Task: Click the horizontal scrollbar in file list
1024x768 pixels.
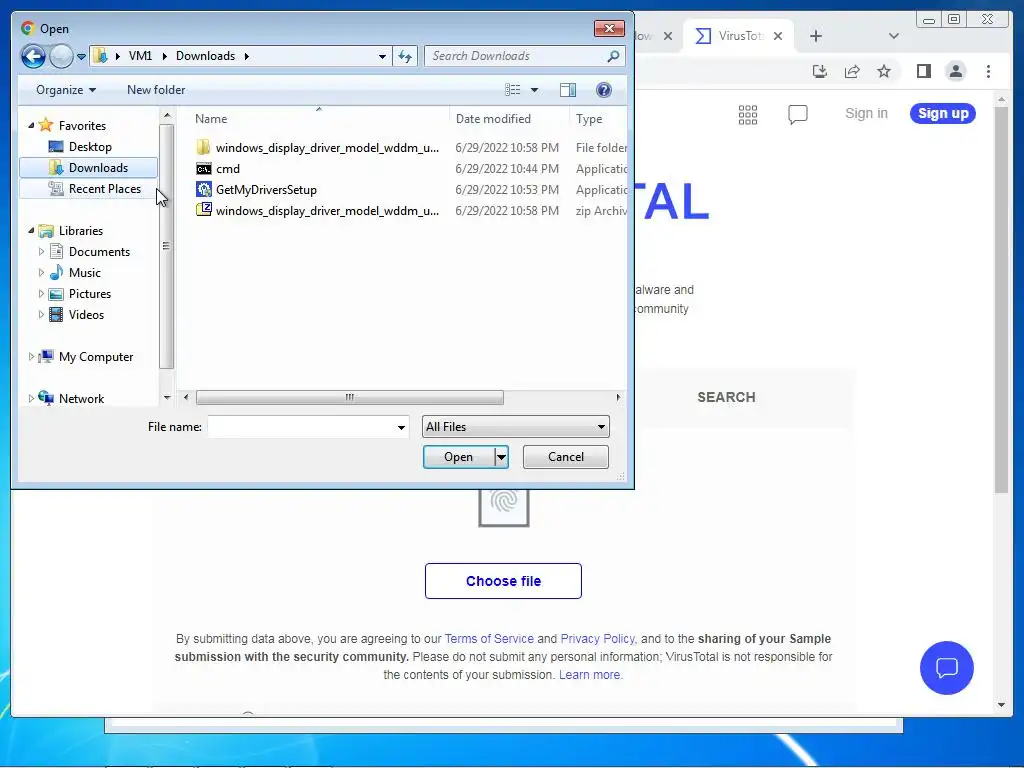Action: 349,397
